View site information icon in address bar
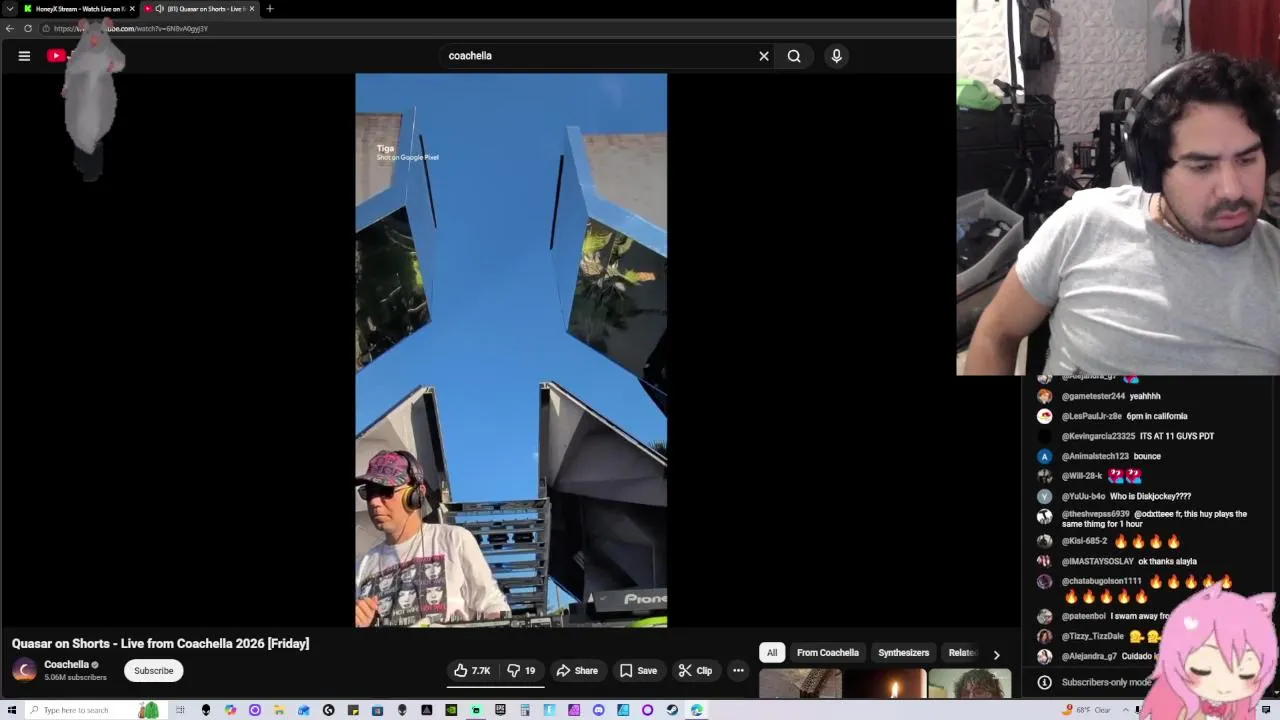The width and height of the screenshot is (1280, 720). click(46, 28)
